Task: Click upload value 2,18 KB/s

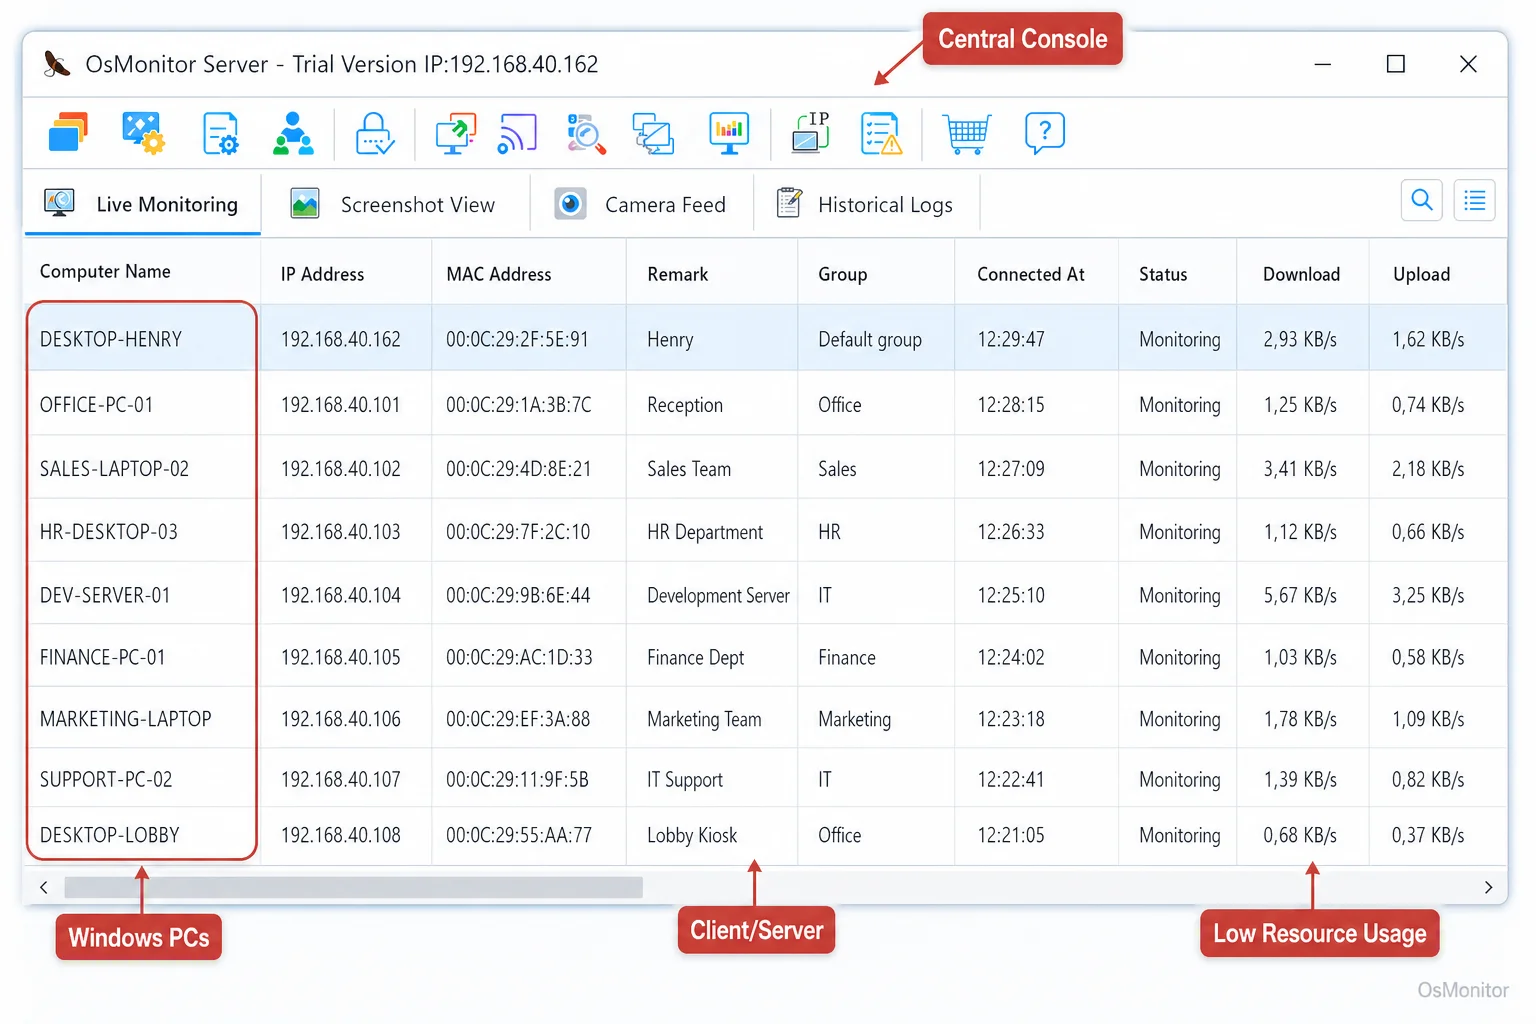Action: coord(1428,469)
